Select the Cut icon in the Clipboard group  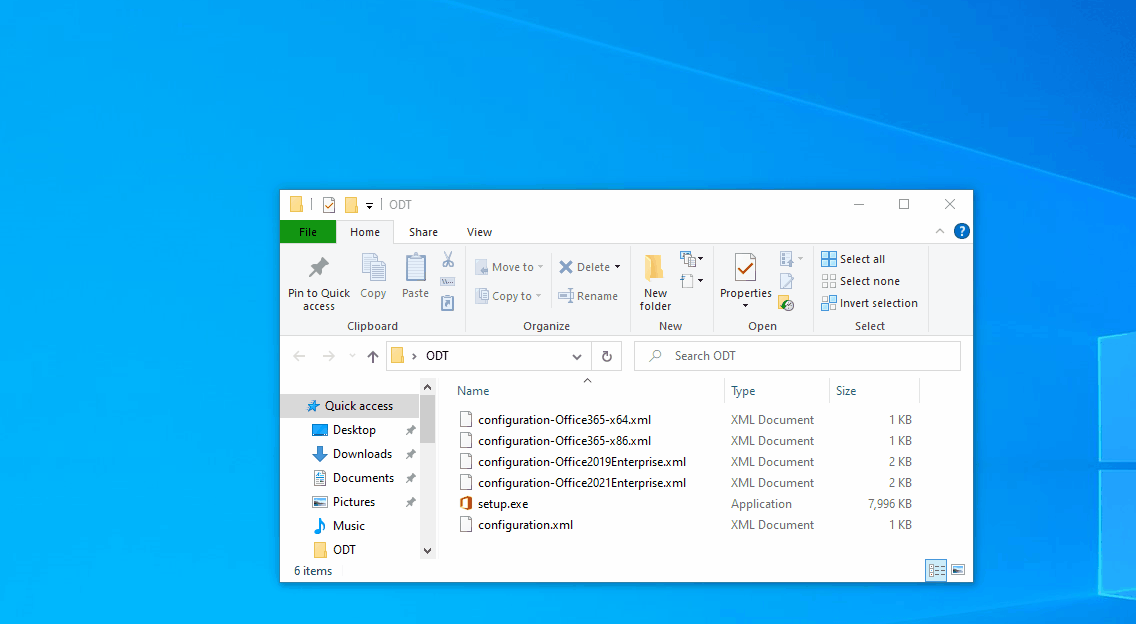[447, 259]
